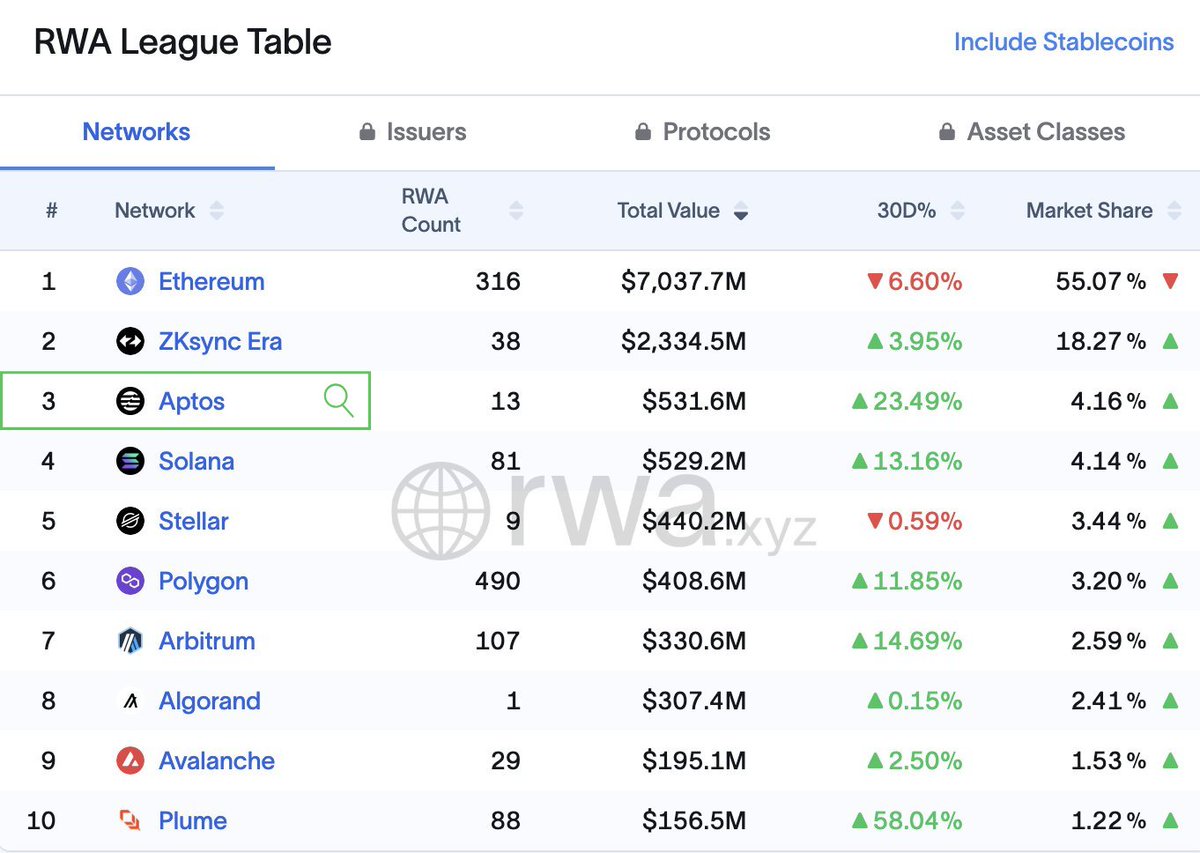
Task: Open the Protocols tab
Action: tap(702, 132)
